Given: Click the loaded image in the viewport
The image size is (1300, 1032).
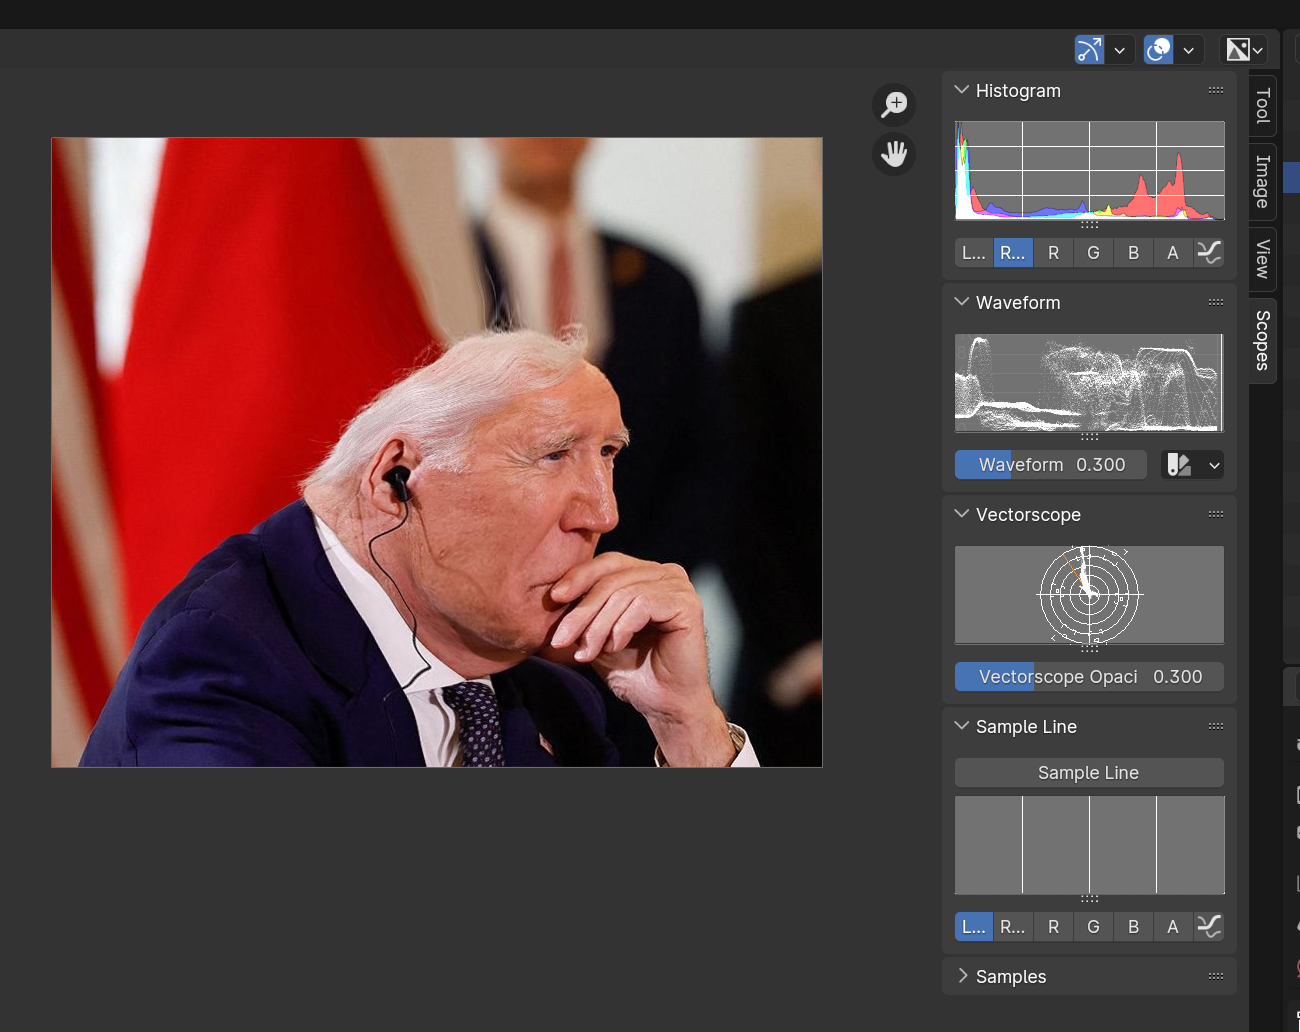Looking at the screenshot, I should click(x=437, y=452).
